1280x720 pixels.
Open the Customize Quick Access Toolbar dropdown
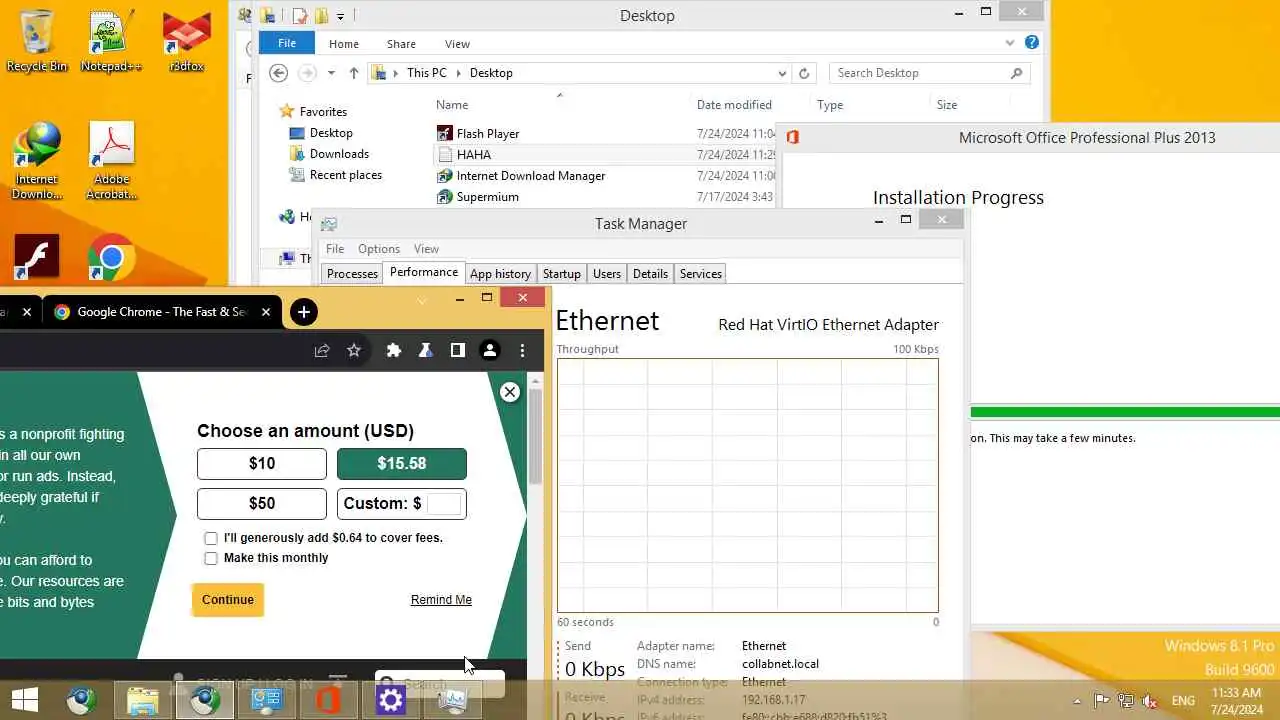pyautogui.click(x=341, y=16)
